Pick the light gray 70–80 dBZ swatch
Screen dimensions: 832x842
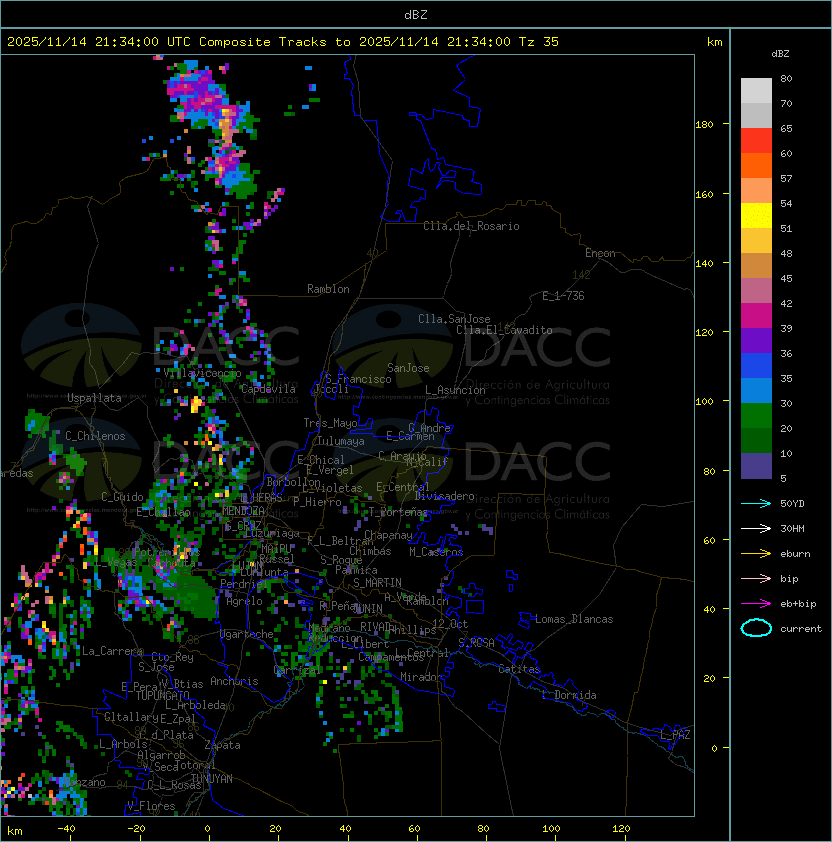pyautogui.click(x=756, y=91)
